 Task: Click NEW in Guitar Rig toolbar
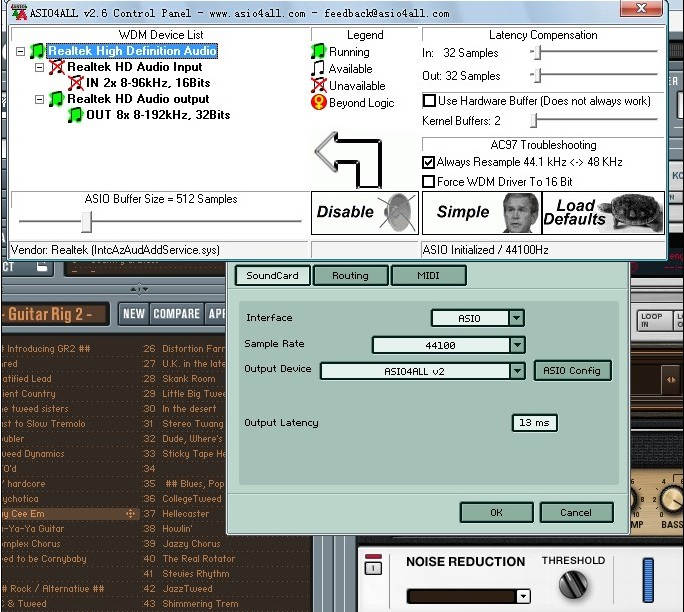click(134, 314)
